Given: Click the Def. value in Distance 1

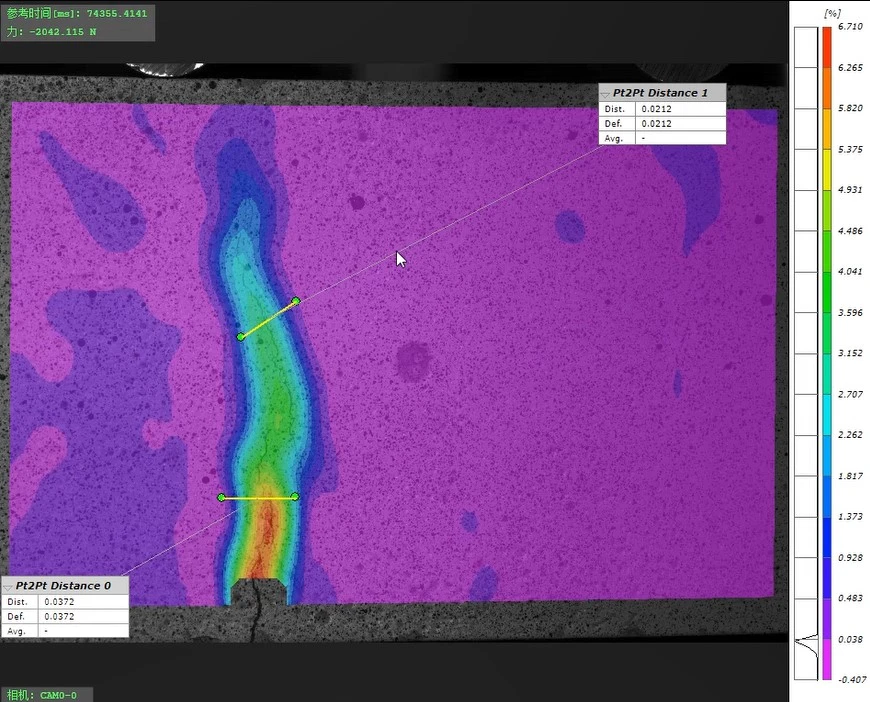Looking at the screenshot, I should tap(681, 124).
